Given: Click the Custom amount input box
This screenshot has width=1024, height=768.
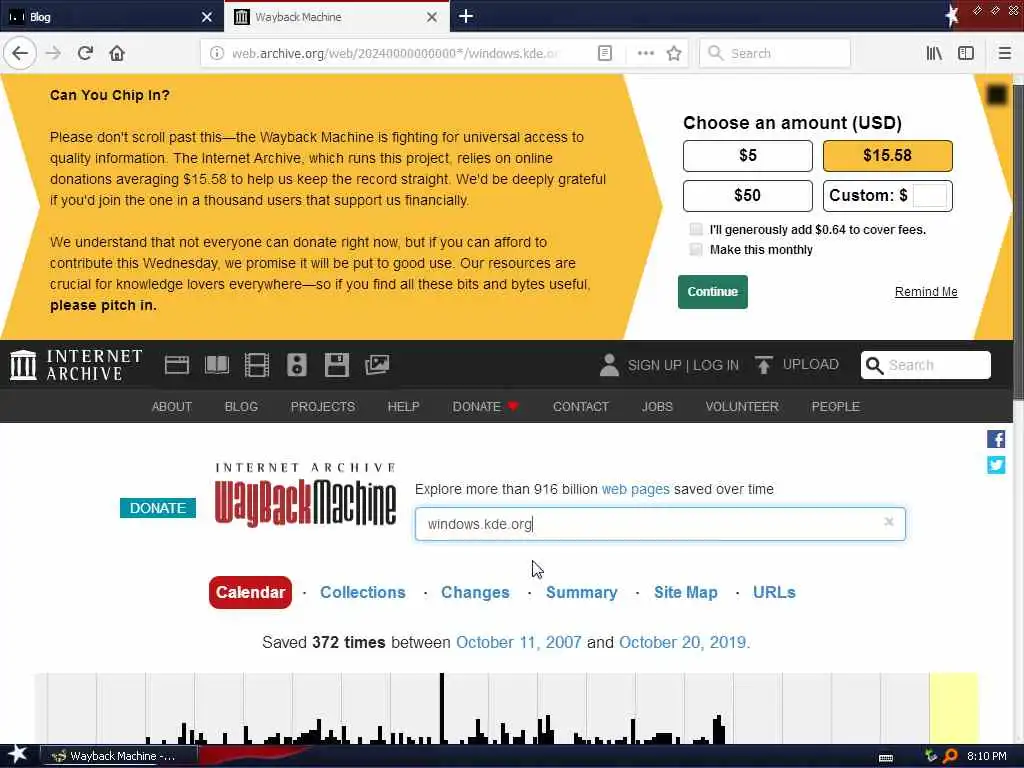Looking at the screenshot, I should click(929, 195).
